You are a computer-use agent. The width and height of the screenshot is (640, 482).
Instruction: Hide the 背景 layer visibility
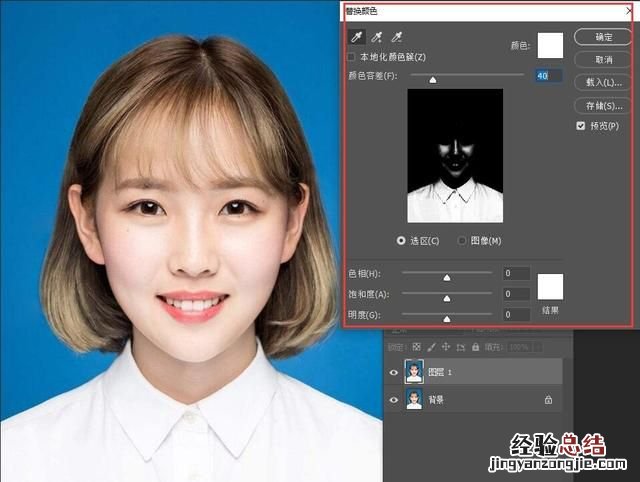(394, 399)
